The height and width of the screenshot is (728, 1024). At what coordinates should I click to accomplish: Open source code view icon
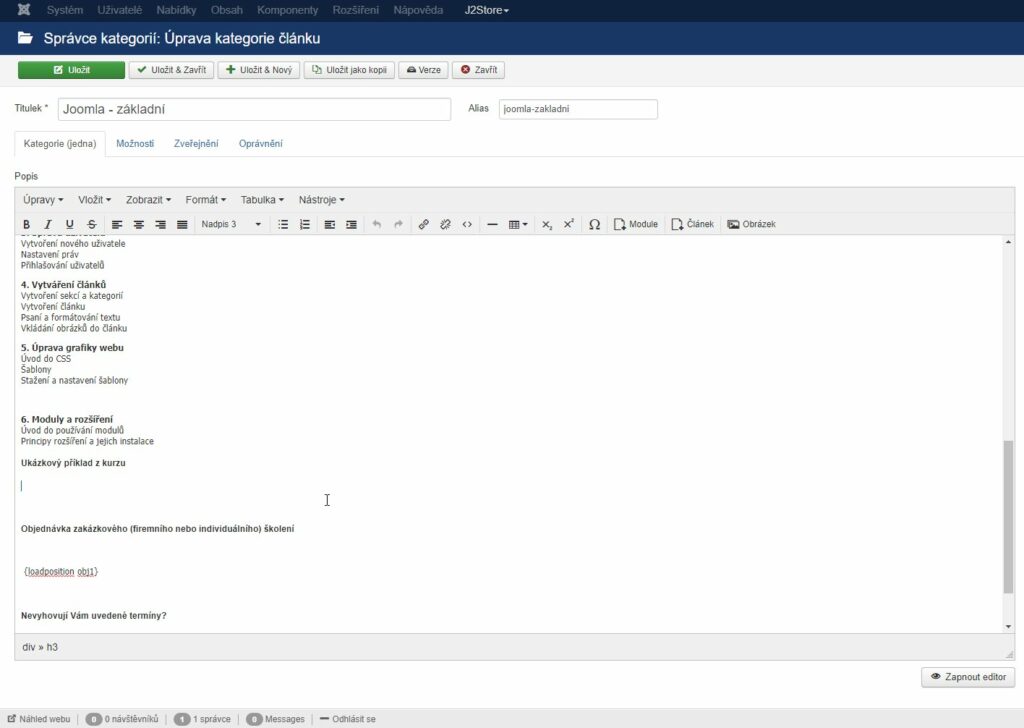(x=467, y=224)
